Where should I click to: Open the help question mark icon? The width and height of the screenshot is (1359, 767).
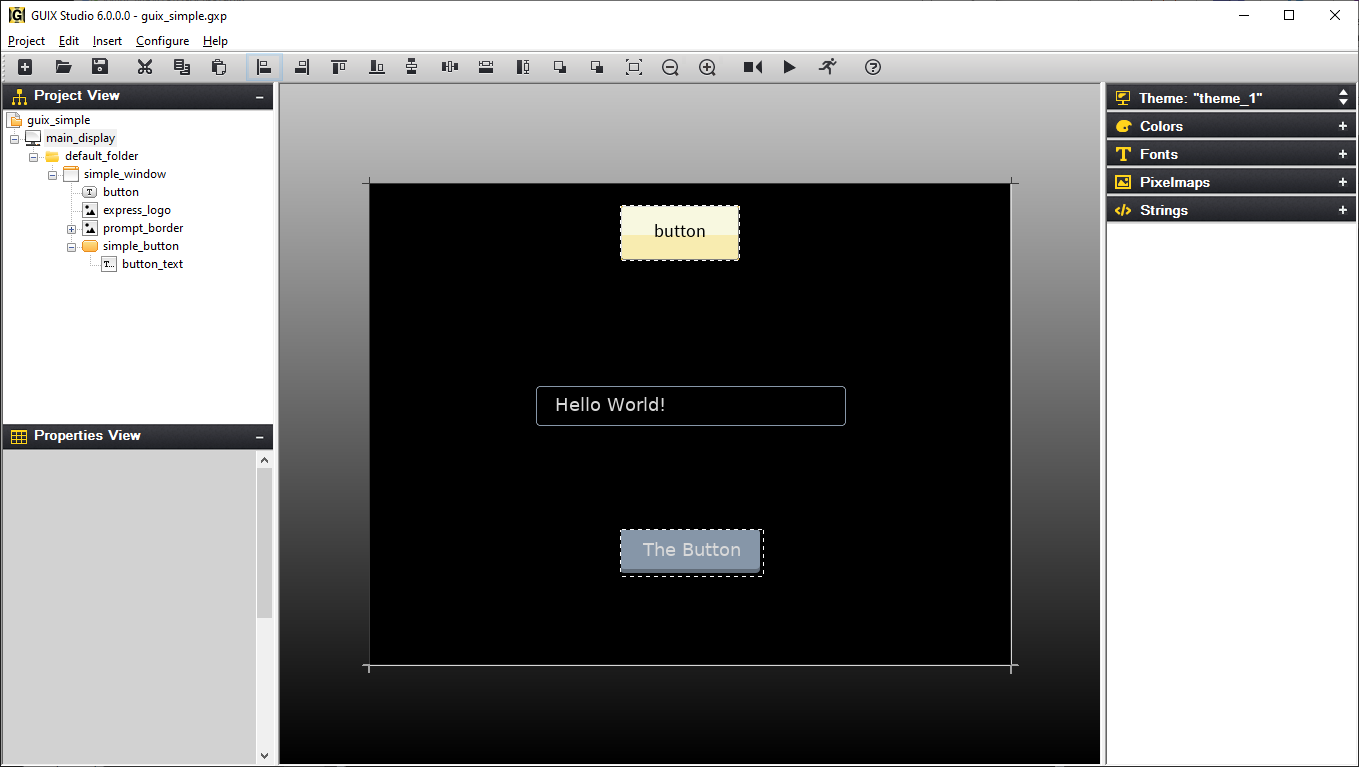click(872, 67)
